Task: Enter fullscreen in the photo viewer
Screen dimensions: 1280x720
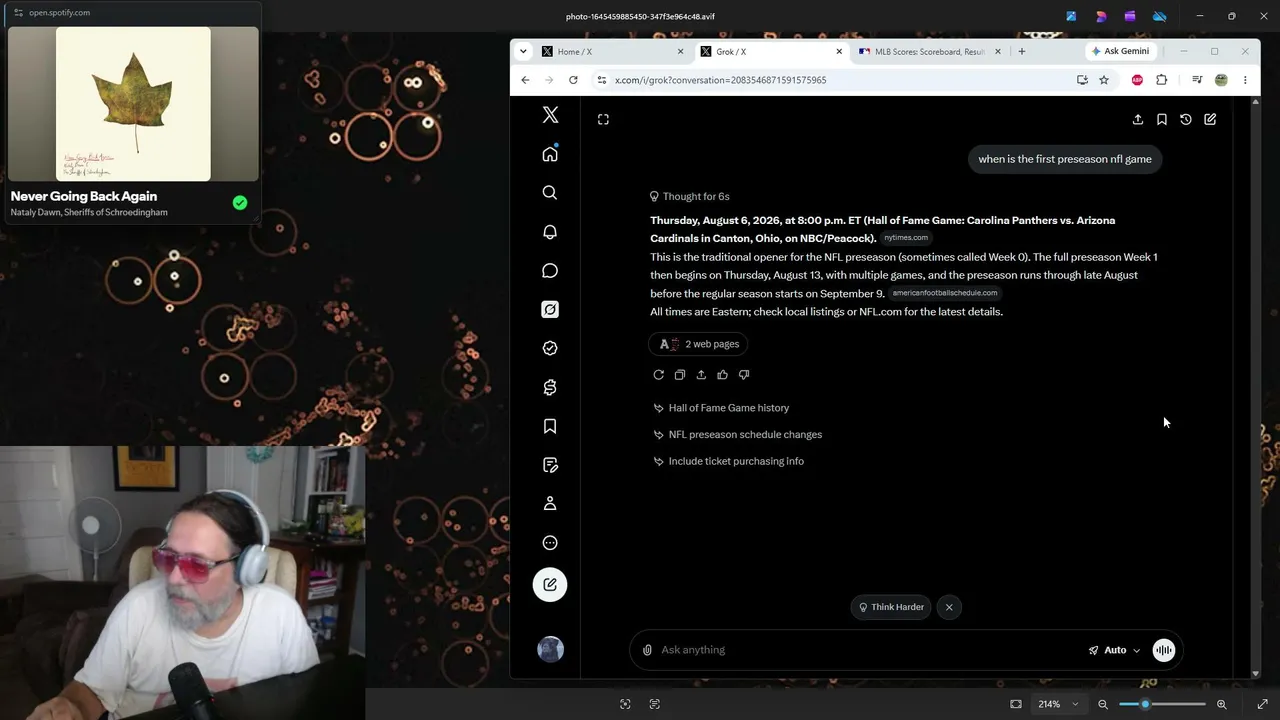Action: pyautogui.click(x=1263, y=704)
